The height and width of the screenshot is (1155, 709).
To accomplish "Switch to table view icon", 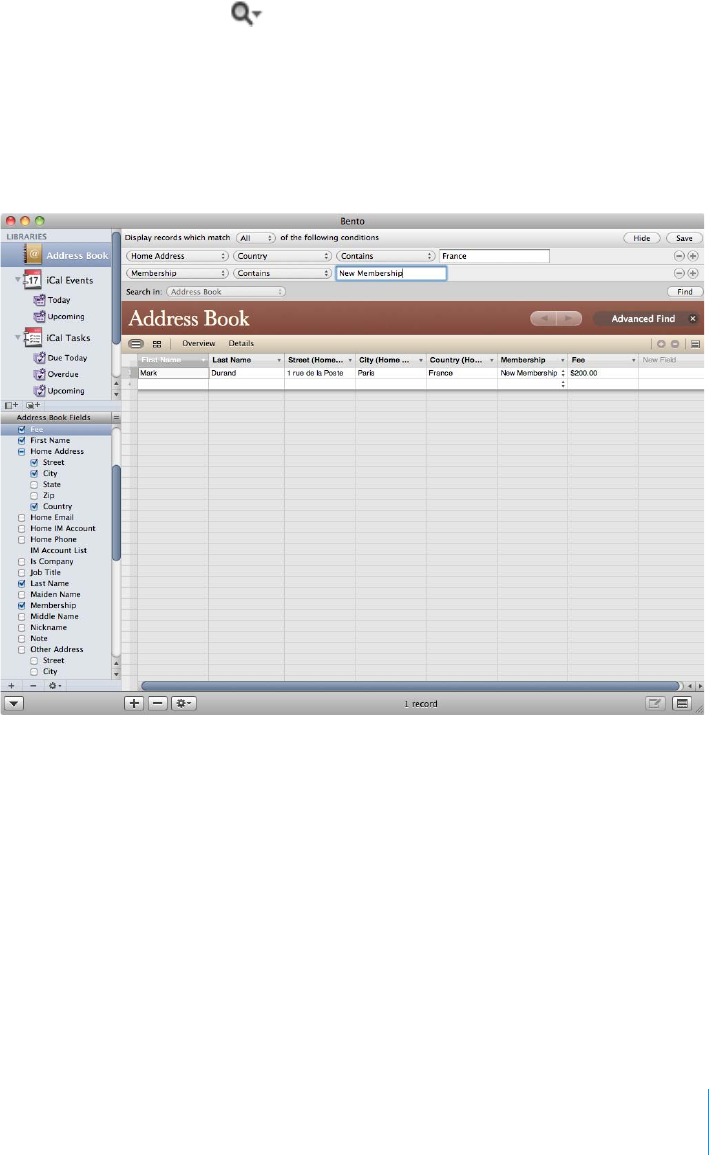I will pos(136,343).
